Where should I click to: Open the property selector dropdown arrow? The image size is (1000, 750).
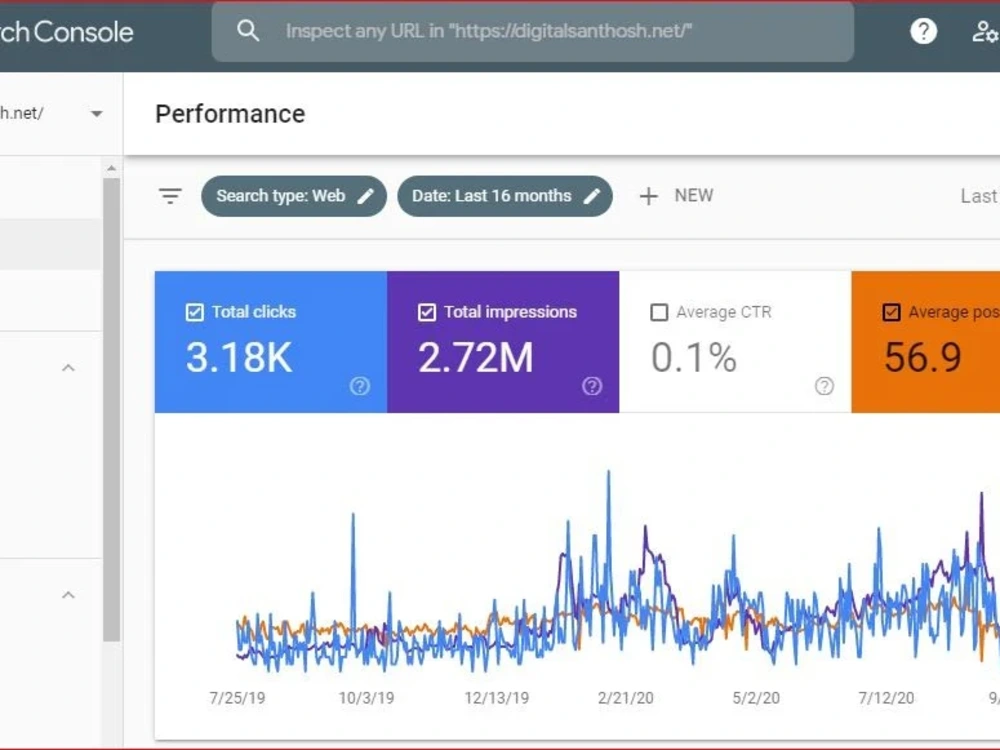96,114
